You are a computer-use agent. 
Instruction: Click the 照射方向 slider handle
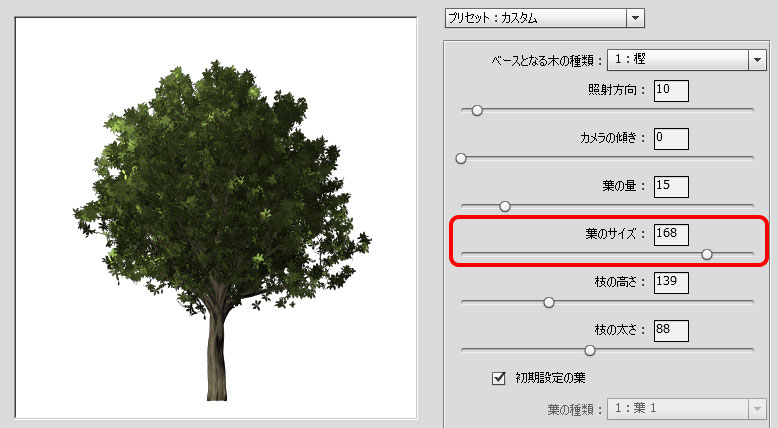[477, 111]
